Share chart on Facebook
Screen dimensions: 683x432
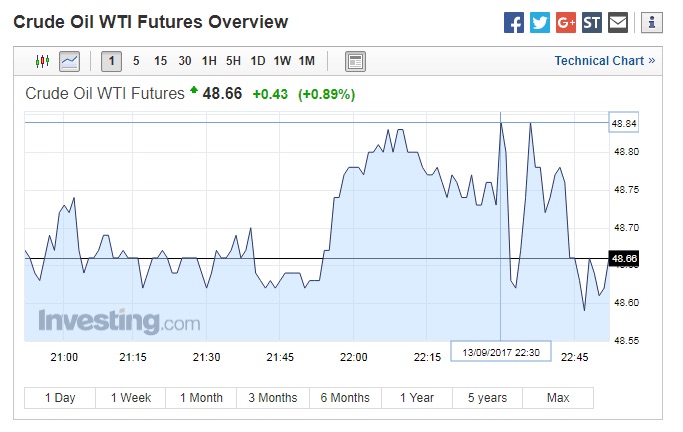coord(513,22)
